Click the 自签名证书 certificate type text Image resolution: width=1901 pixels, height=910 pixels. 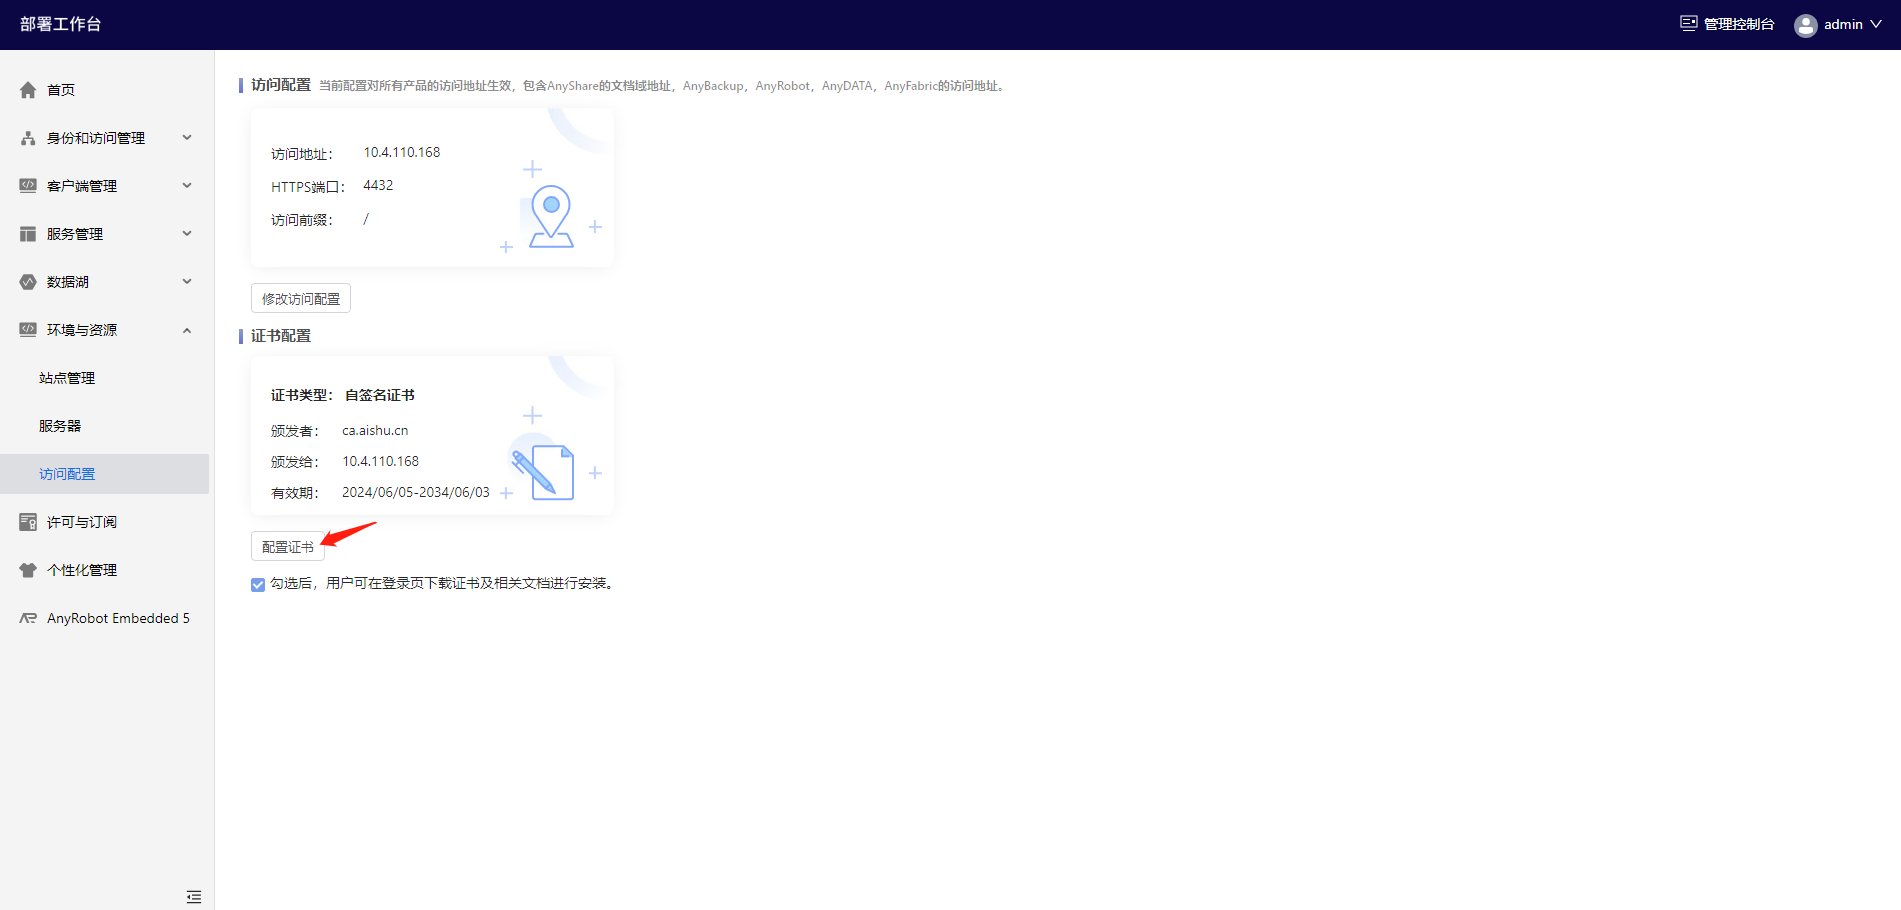coord(380,395)
